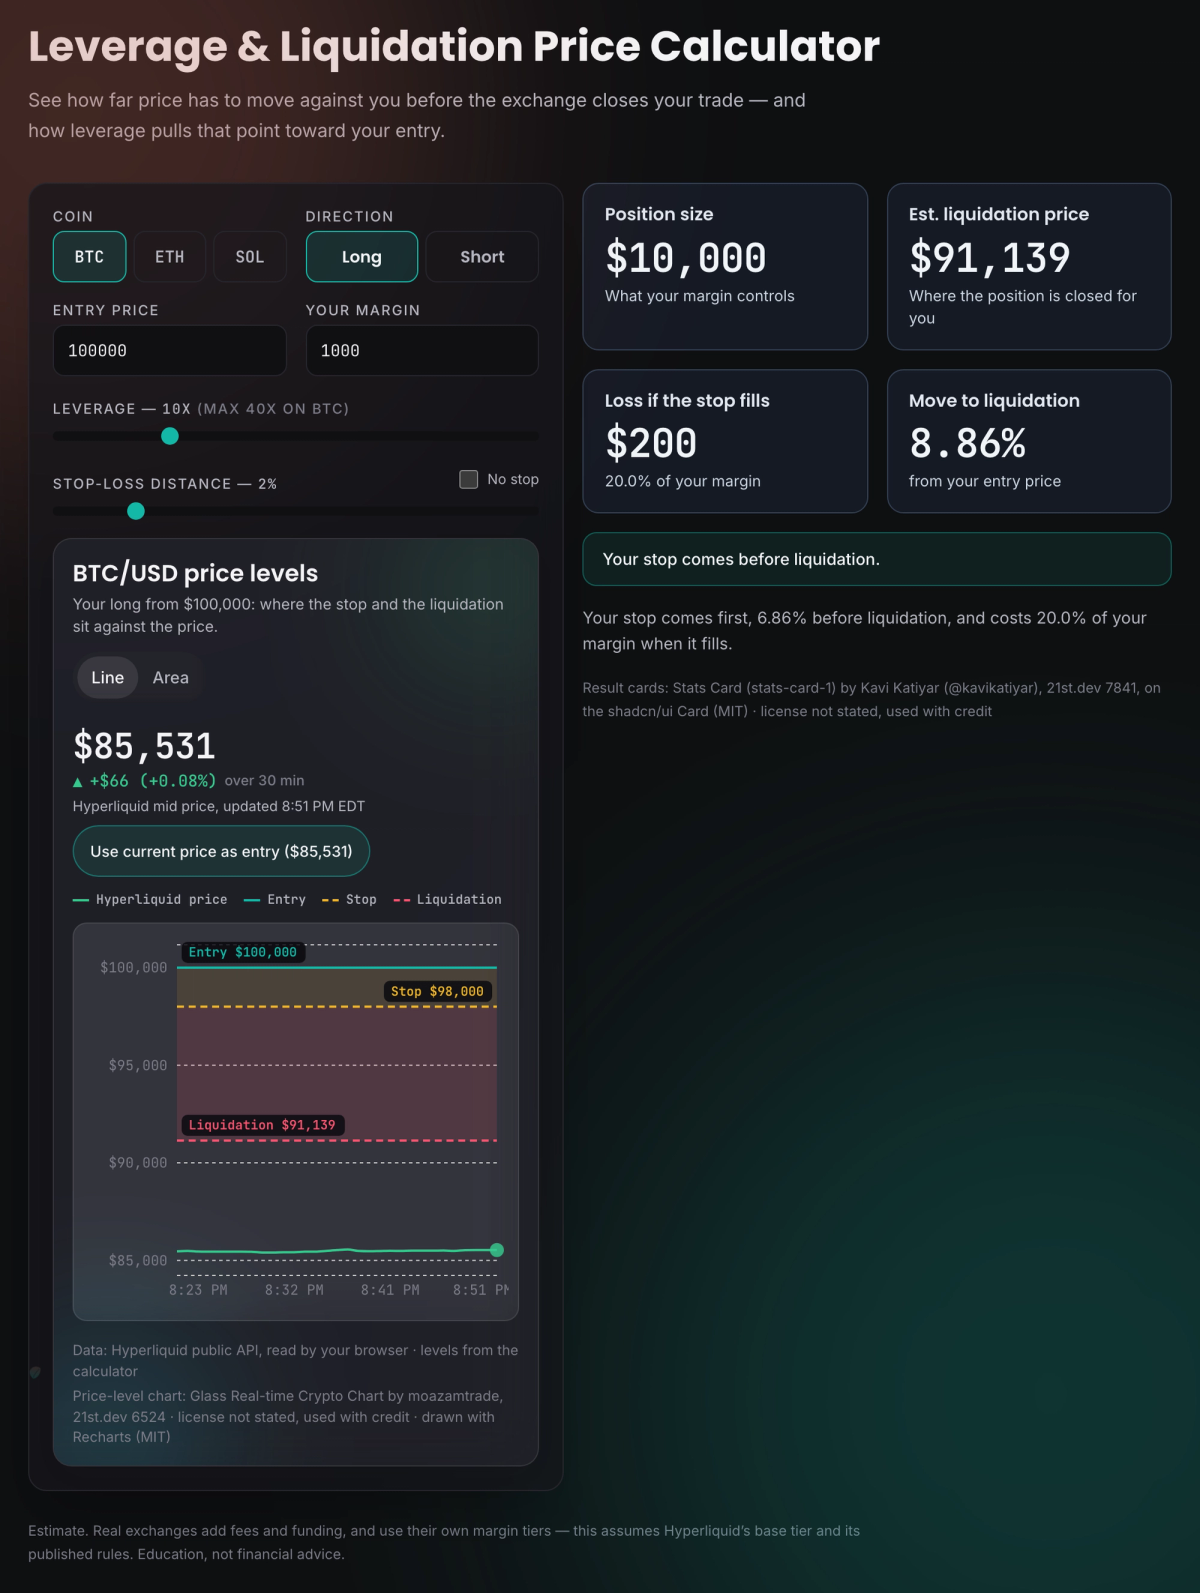Switch chart to the Line tab
This screenshot has width=1200, height=1593.
point(108,678)
